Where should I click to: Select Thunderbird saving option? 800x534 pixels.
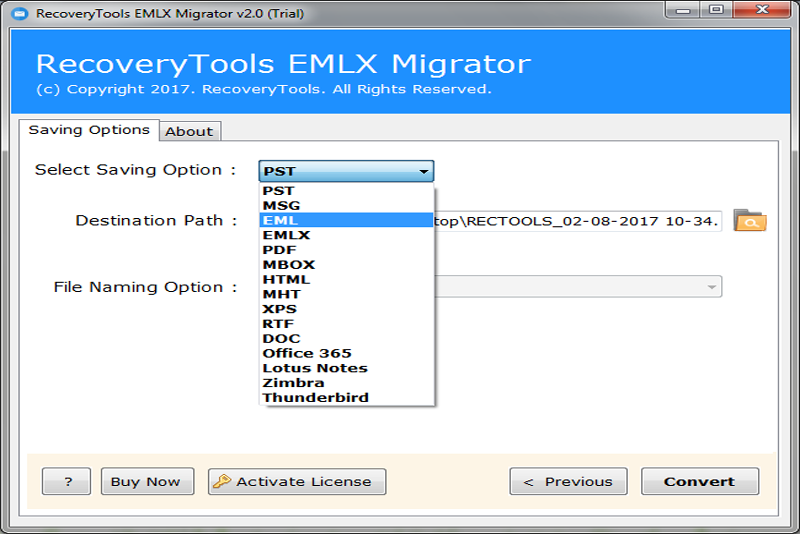(346, 398)
